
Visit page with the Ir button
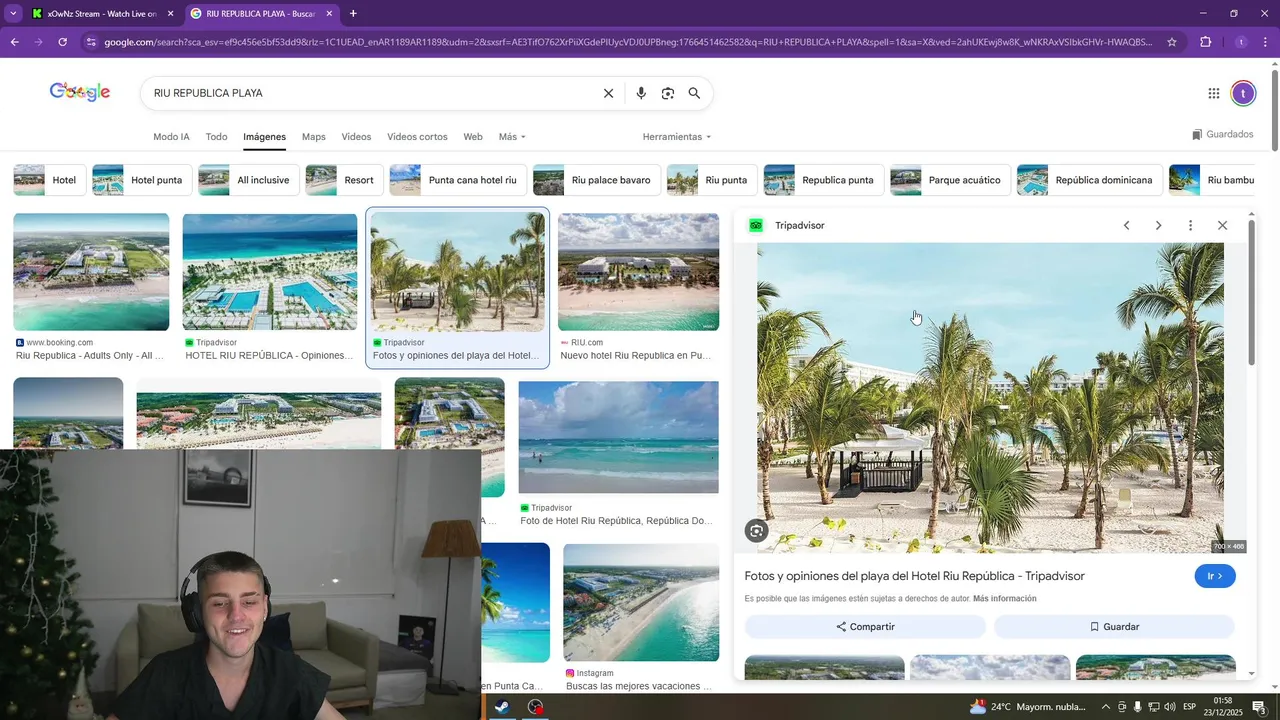(x=1215, y=576)
